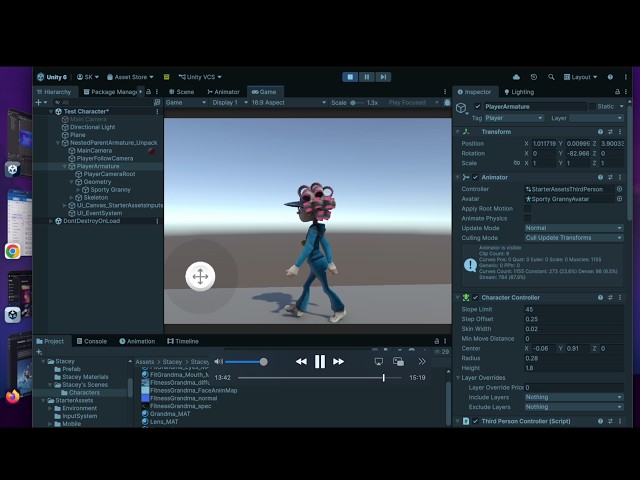
Task: Open the undo history icon
Action: (x=533, y=77)
